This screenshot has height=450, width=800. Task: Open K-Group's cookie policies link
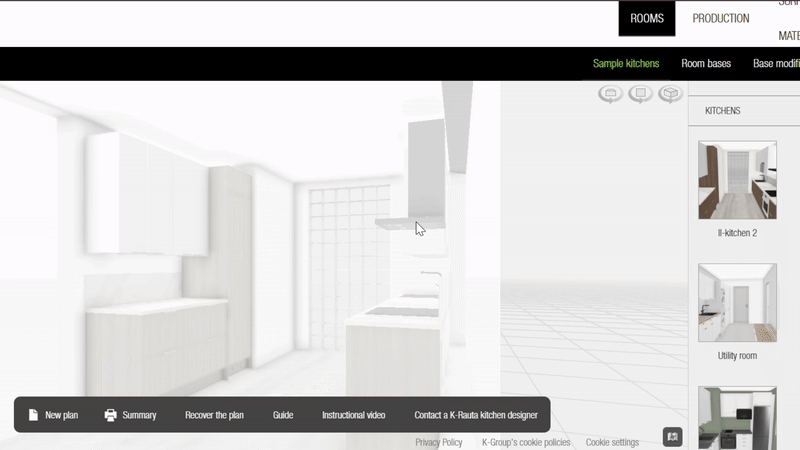click(x=526, y=442)
